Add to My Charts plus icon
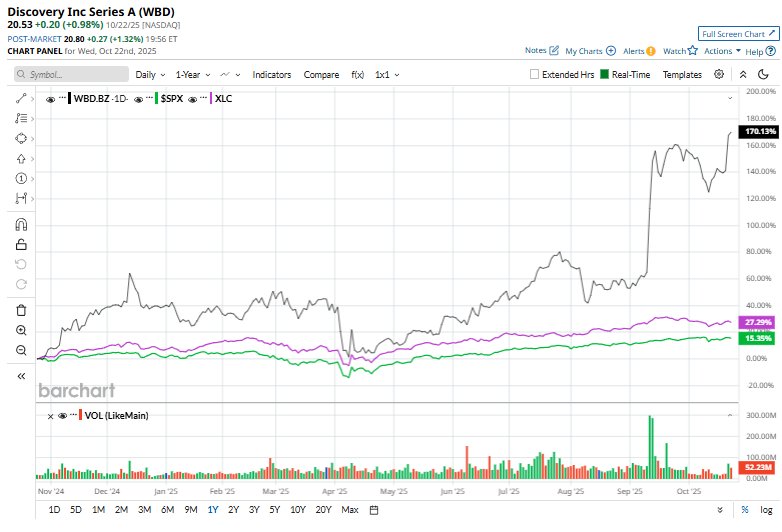782x532 pixels. point(610,51)
